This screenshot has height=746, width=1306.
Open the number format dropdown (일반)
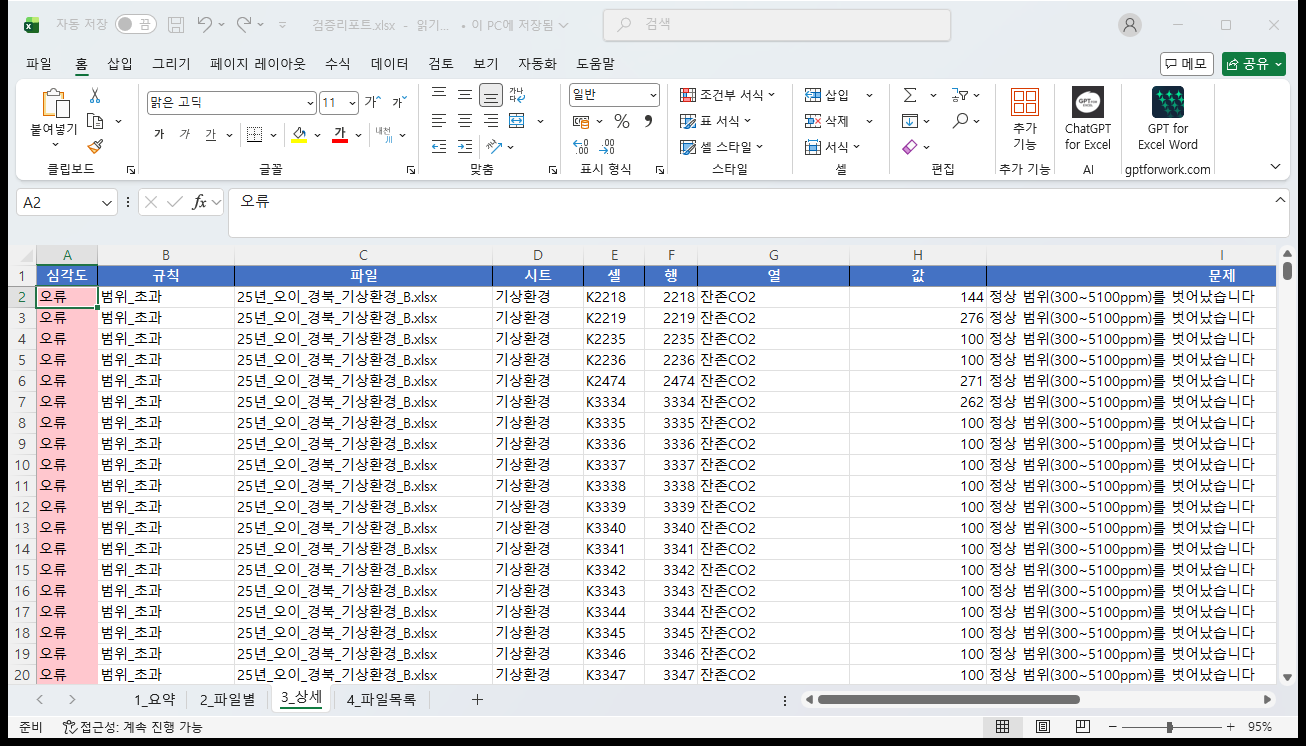(x=653, y=95)
